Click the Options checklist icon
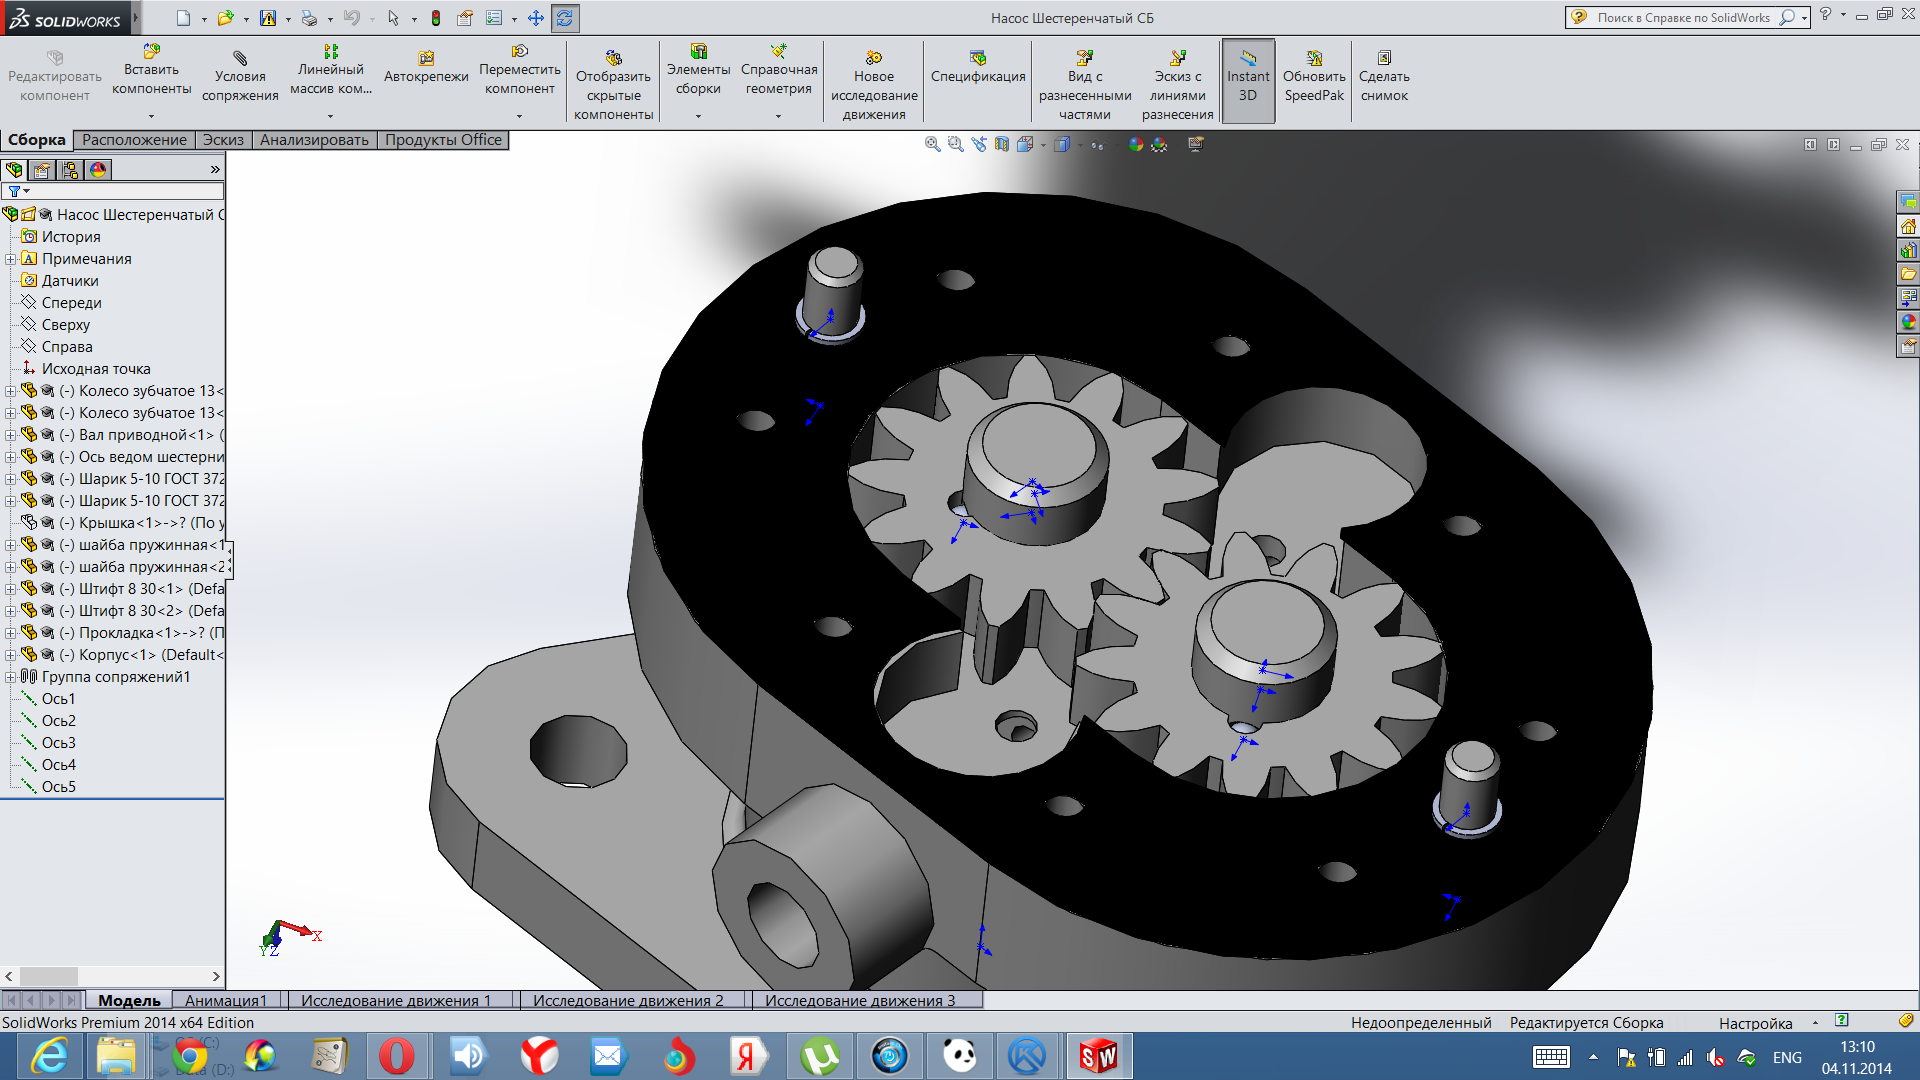This screenshot has height=1080, width=1920. [x=494, y=18]
